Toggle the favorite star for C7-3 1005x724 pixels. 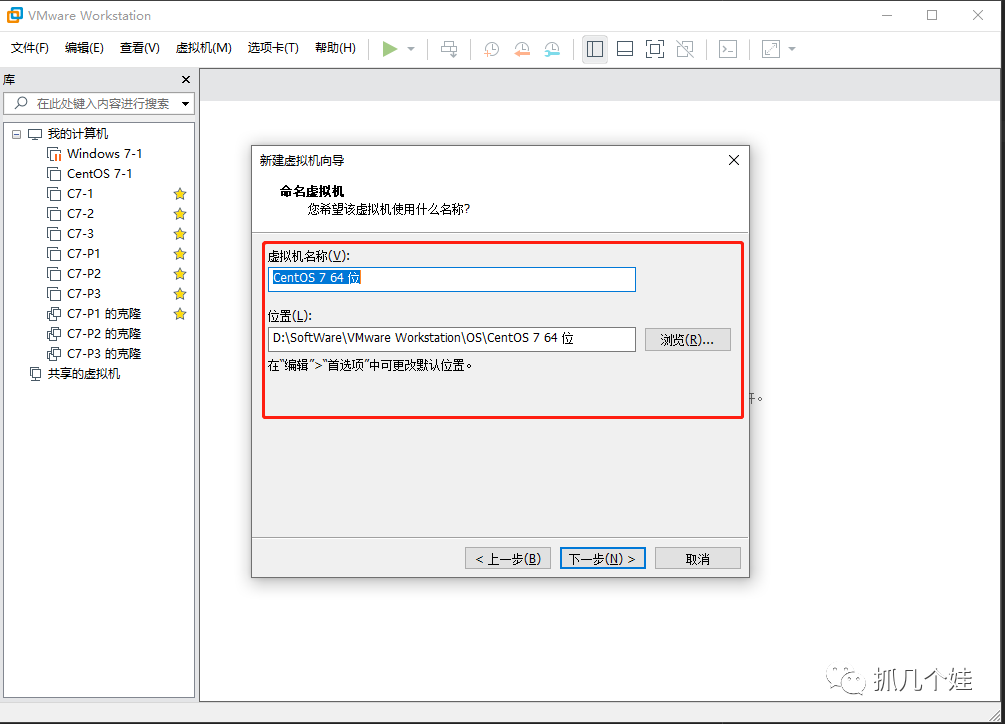[x=180, y=233]
